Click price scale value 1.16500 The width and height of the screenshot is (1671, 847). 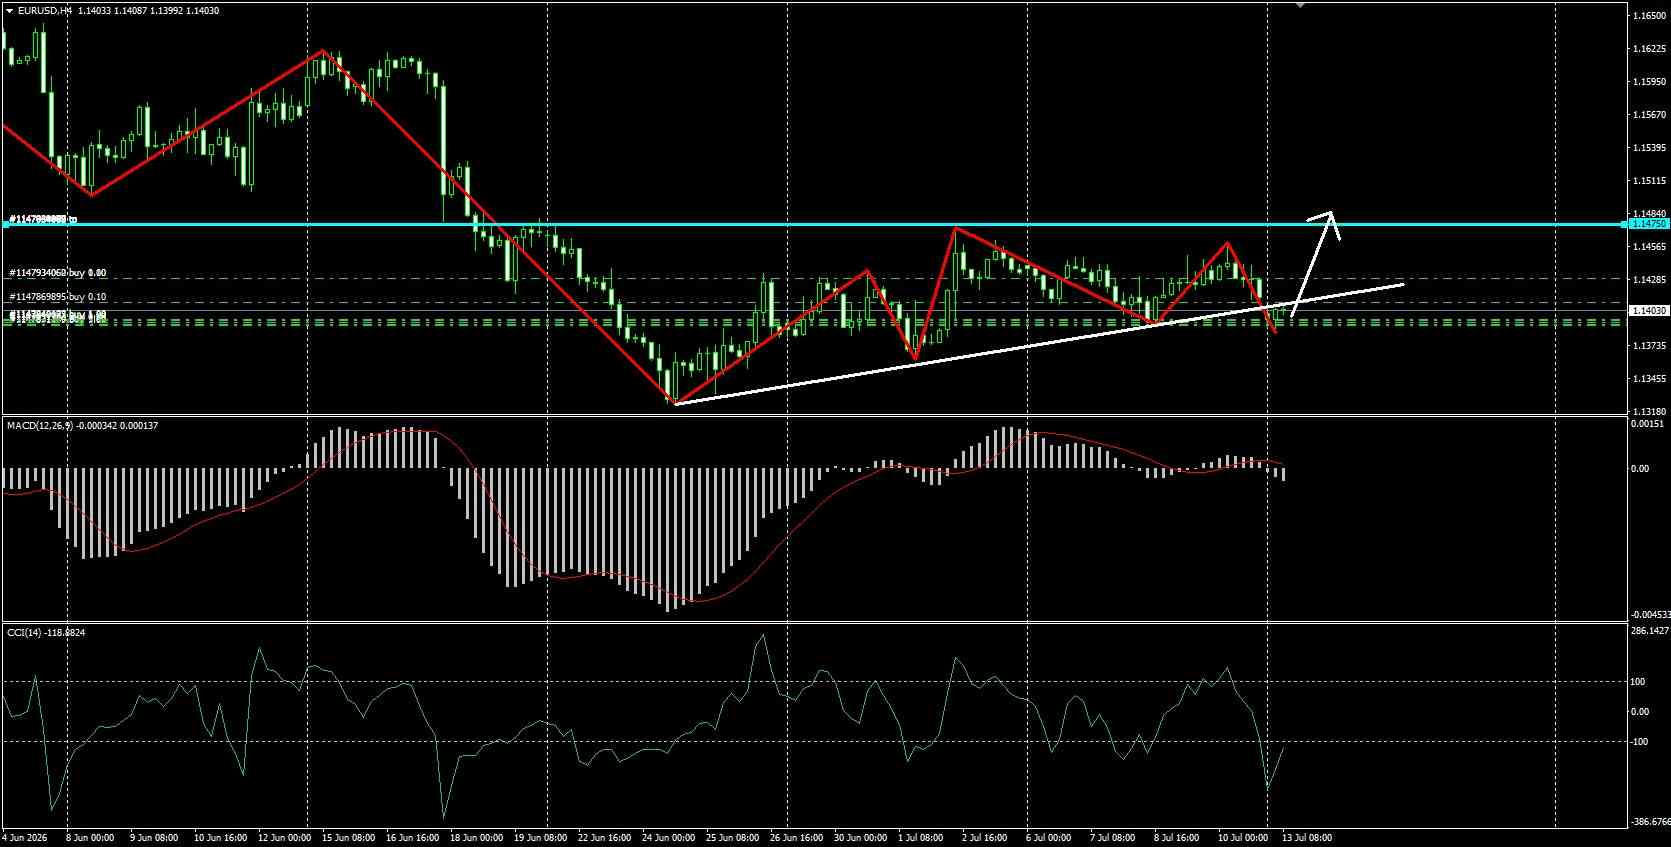[1649, 16]
